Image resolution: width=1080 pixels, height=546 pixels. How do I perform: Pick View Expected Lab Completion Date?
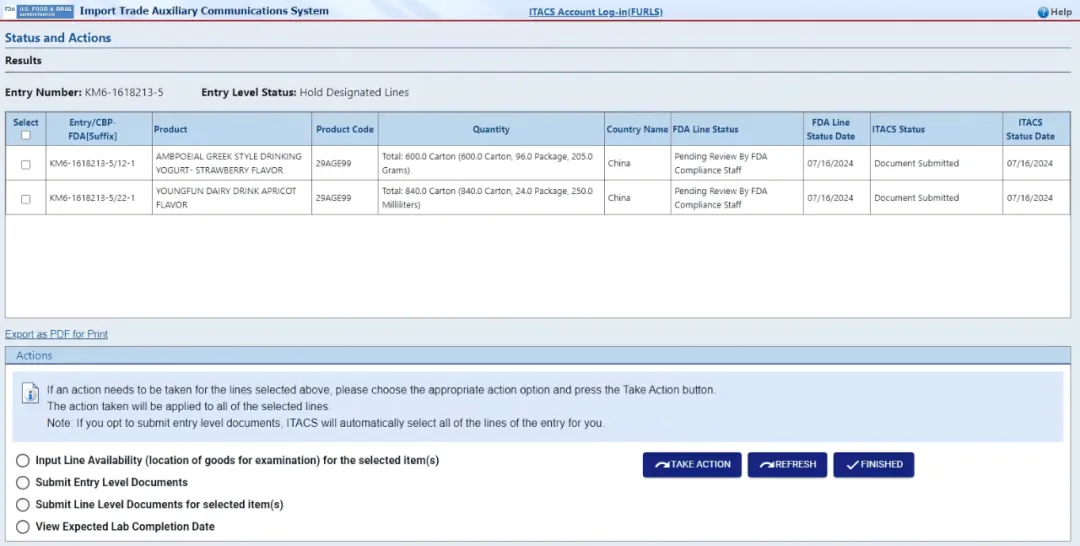point(23,527)
